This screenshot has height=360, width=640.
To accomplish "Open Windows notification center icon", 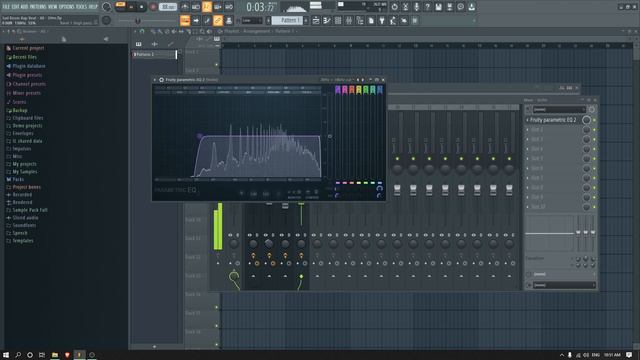I will click(629, 355).
